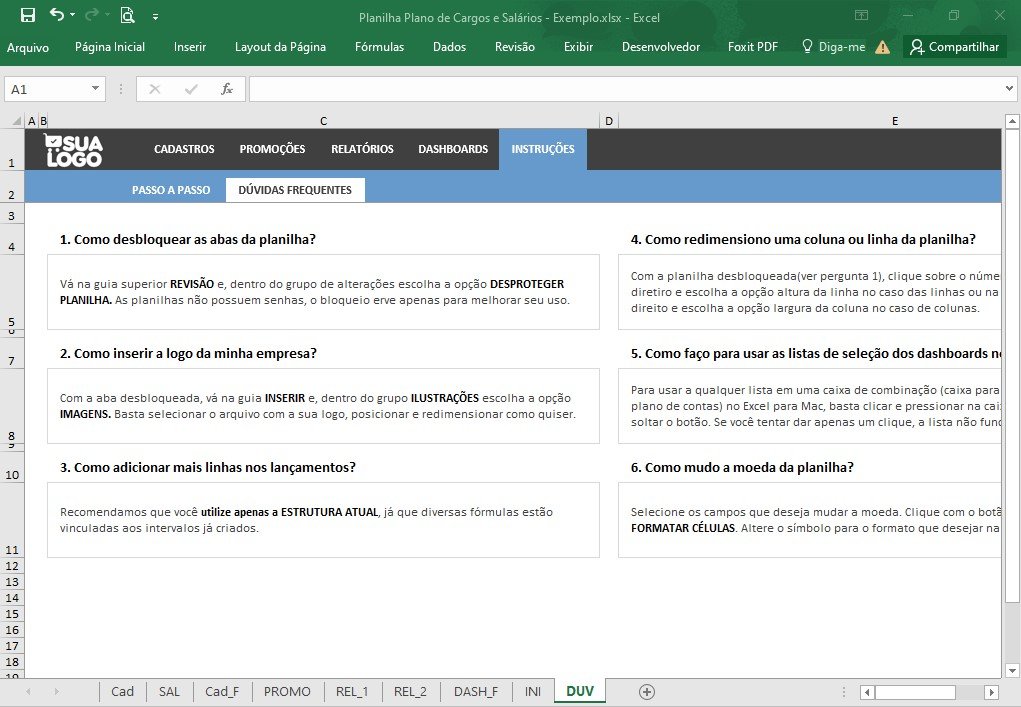Viewport: 1021px width, 707px height.
Task: Add a new sheet with plus icon
Action: pos(647,691)
